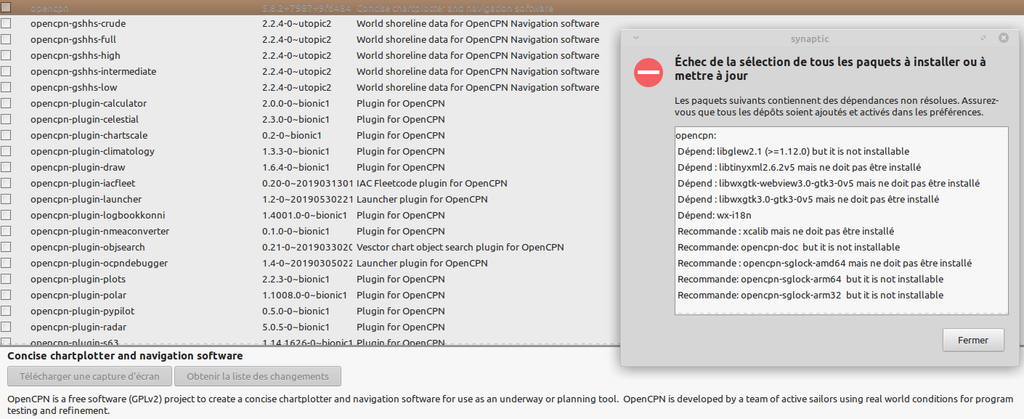1024x419 pixels.
Task: Toggle the opencpn-plugin-plots checkbox
Action: click(x=6, y=279)
